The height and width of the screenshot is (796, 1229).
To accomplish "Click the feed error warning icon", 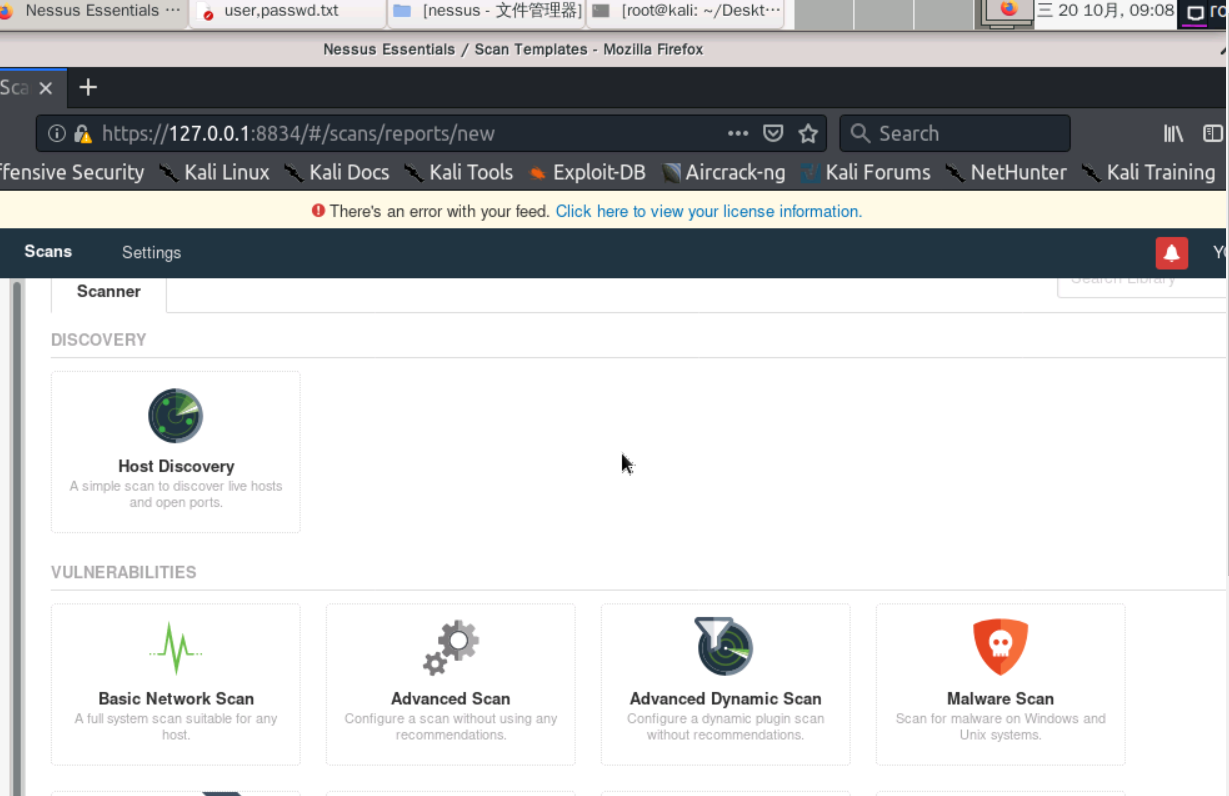I will coord(318,211).
